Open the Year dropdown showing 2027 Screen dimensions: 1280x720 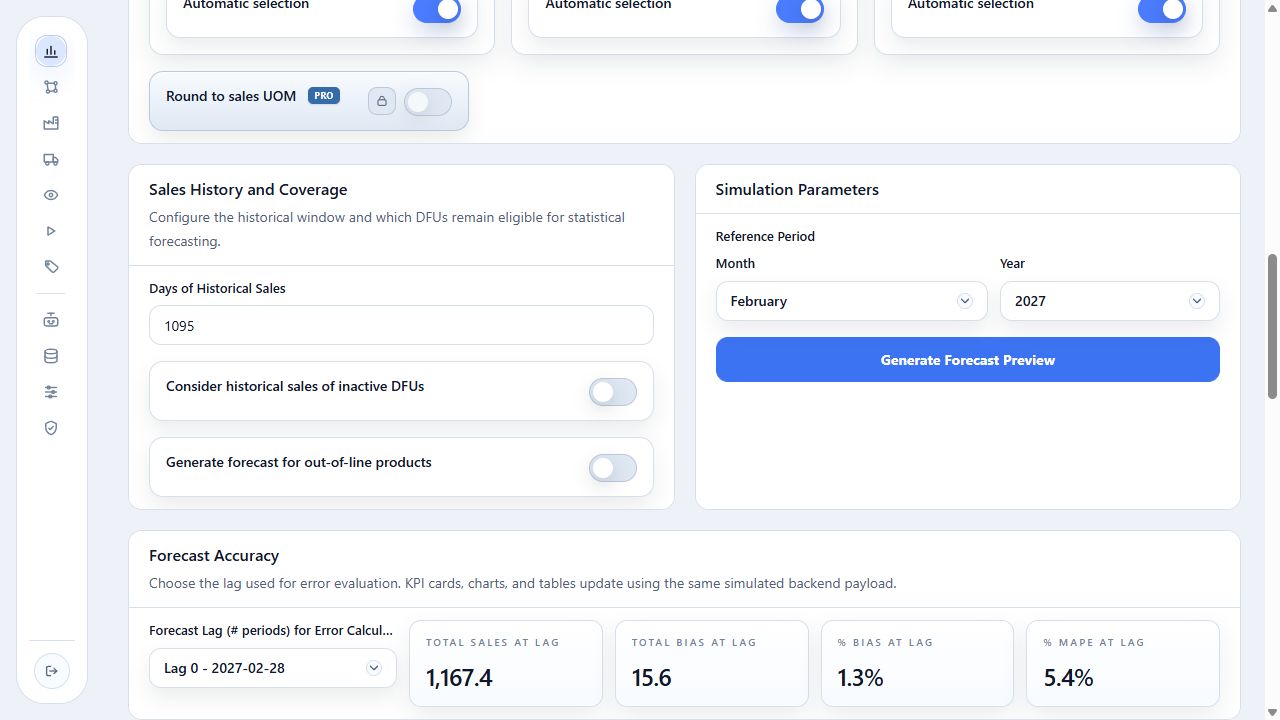coord(1110,301)
